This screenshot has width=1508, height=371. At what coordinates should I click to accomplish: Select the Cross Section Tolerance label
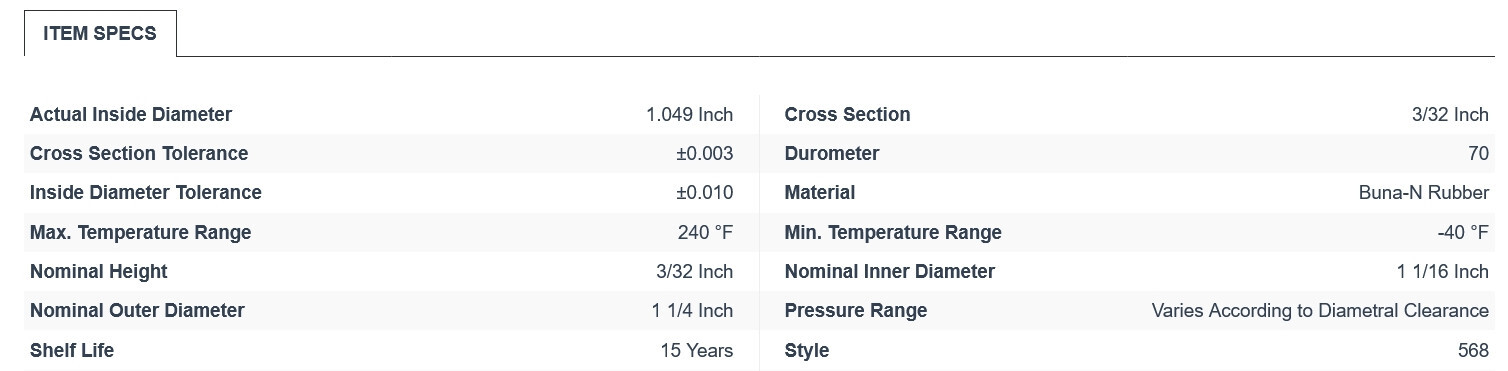coord(139,153)
